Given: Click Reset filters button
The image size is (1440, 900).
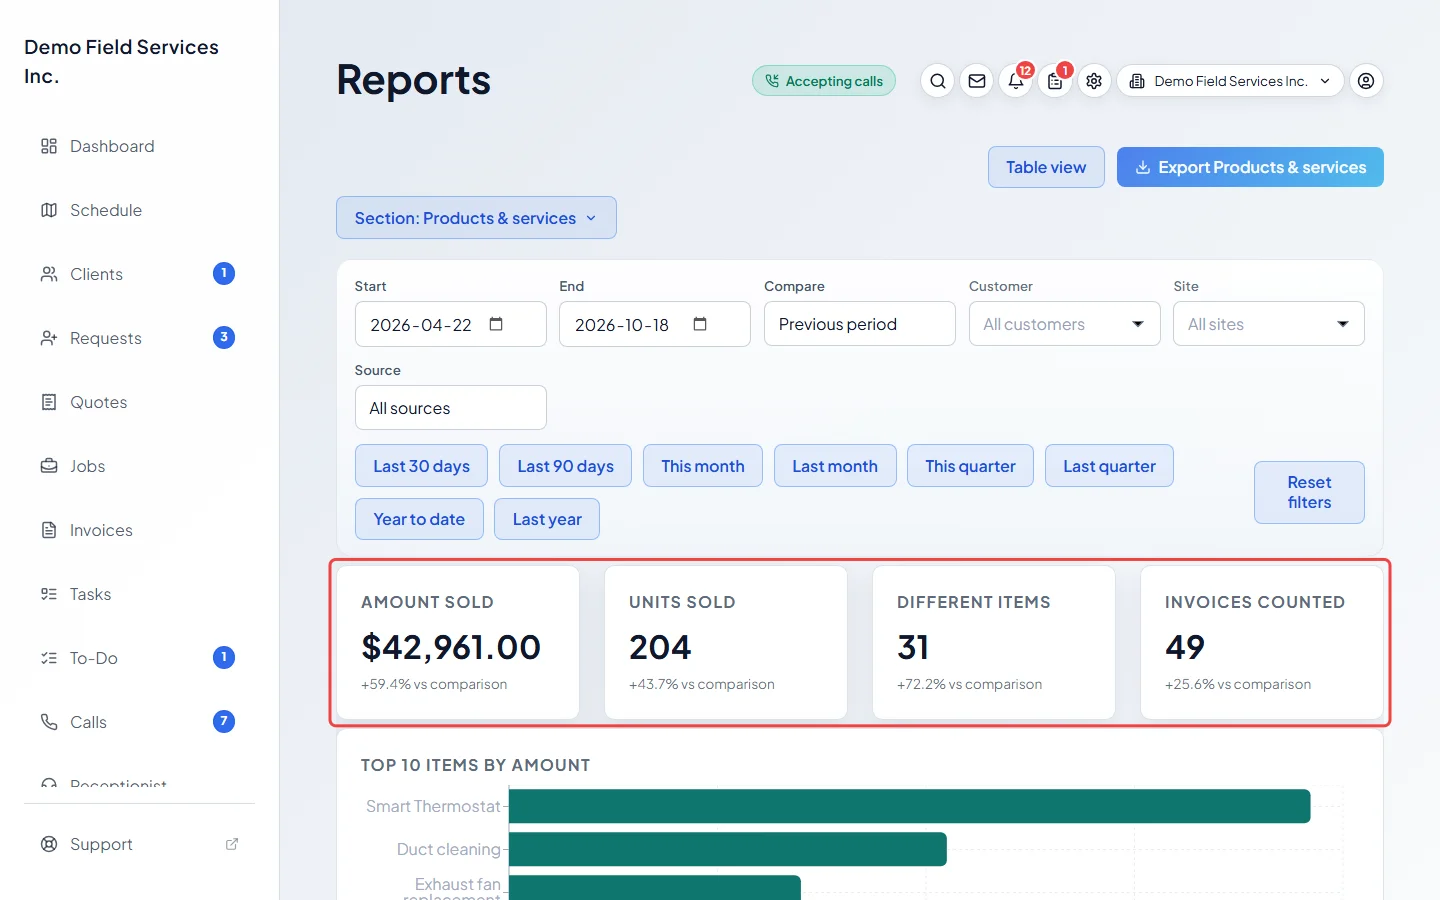Looking at the screenshot, I should coord(1309,492).
